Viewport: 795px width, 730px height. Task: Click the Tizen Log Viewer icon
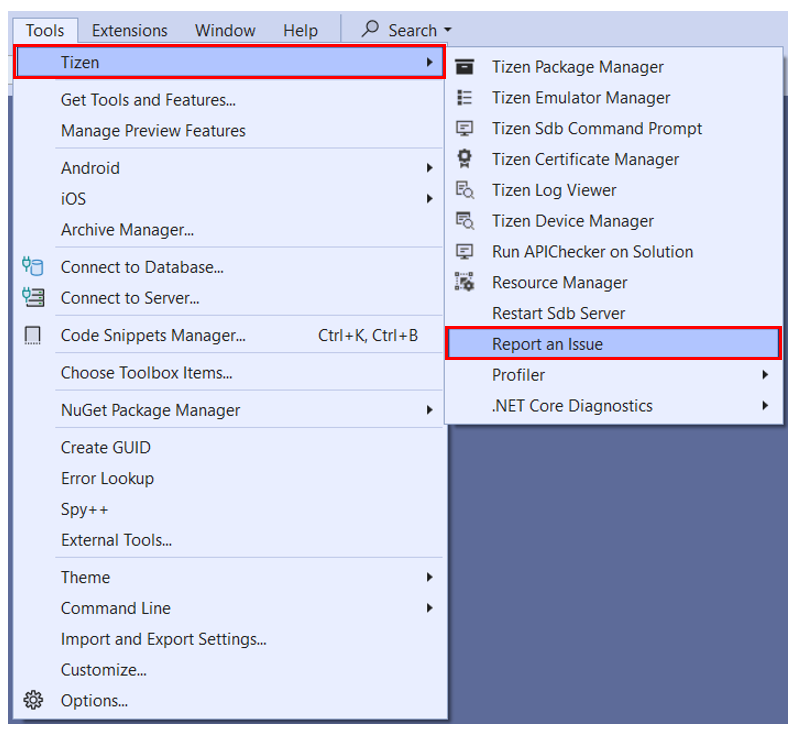[x=464, y=190]
